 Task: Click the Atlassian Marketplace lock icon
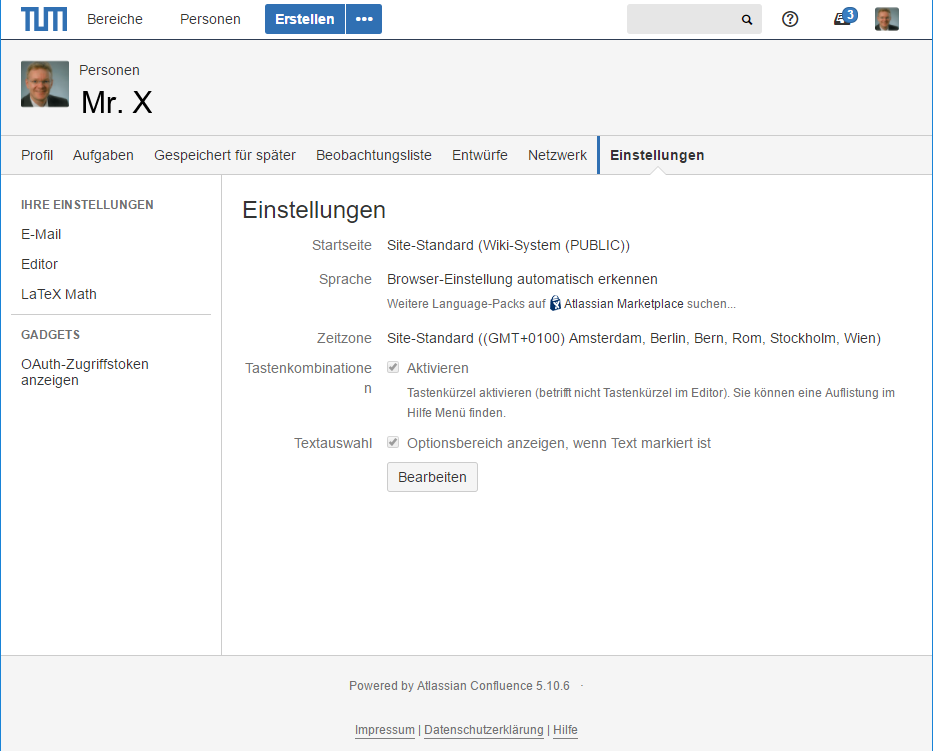[x=555, y=303]
